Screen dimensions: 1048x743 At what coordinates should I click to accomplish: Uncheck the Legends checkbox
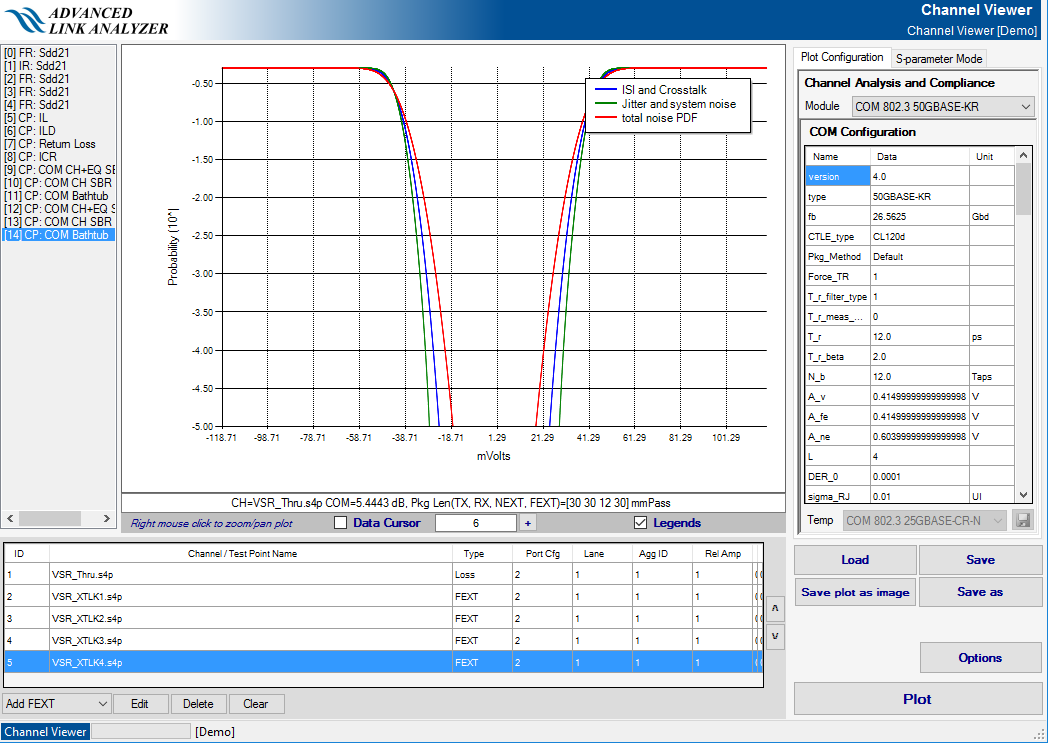point(641,523)
